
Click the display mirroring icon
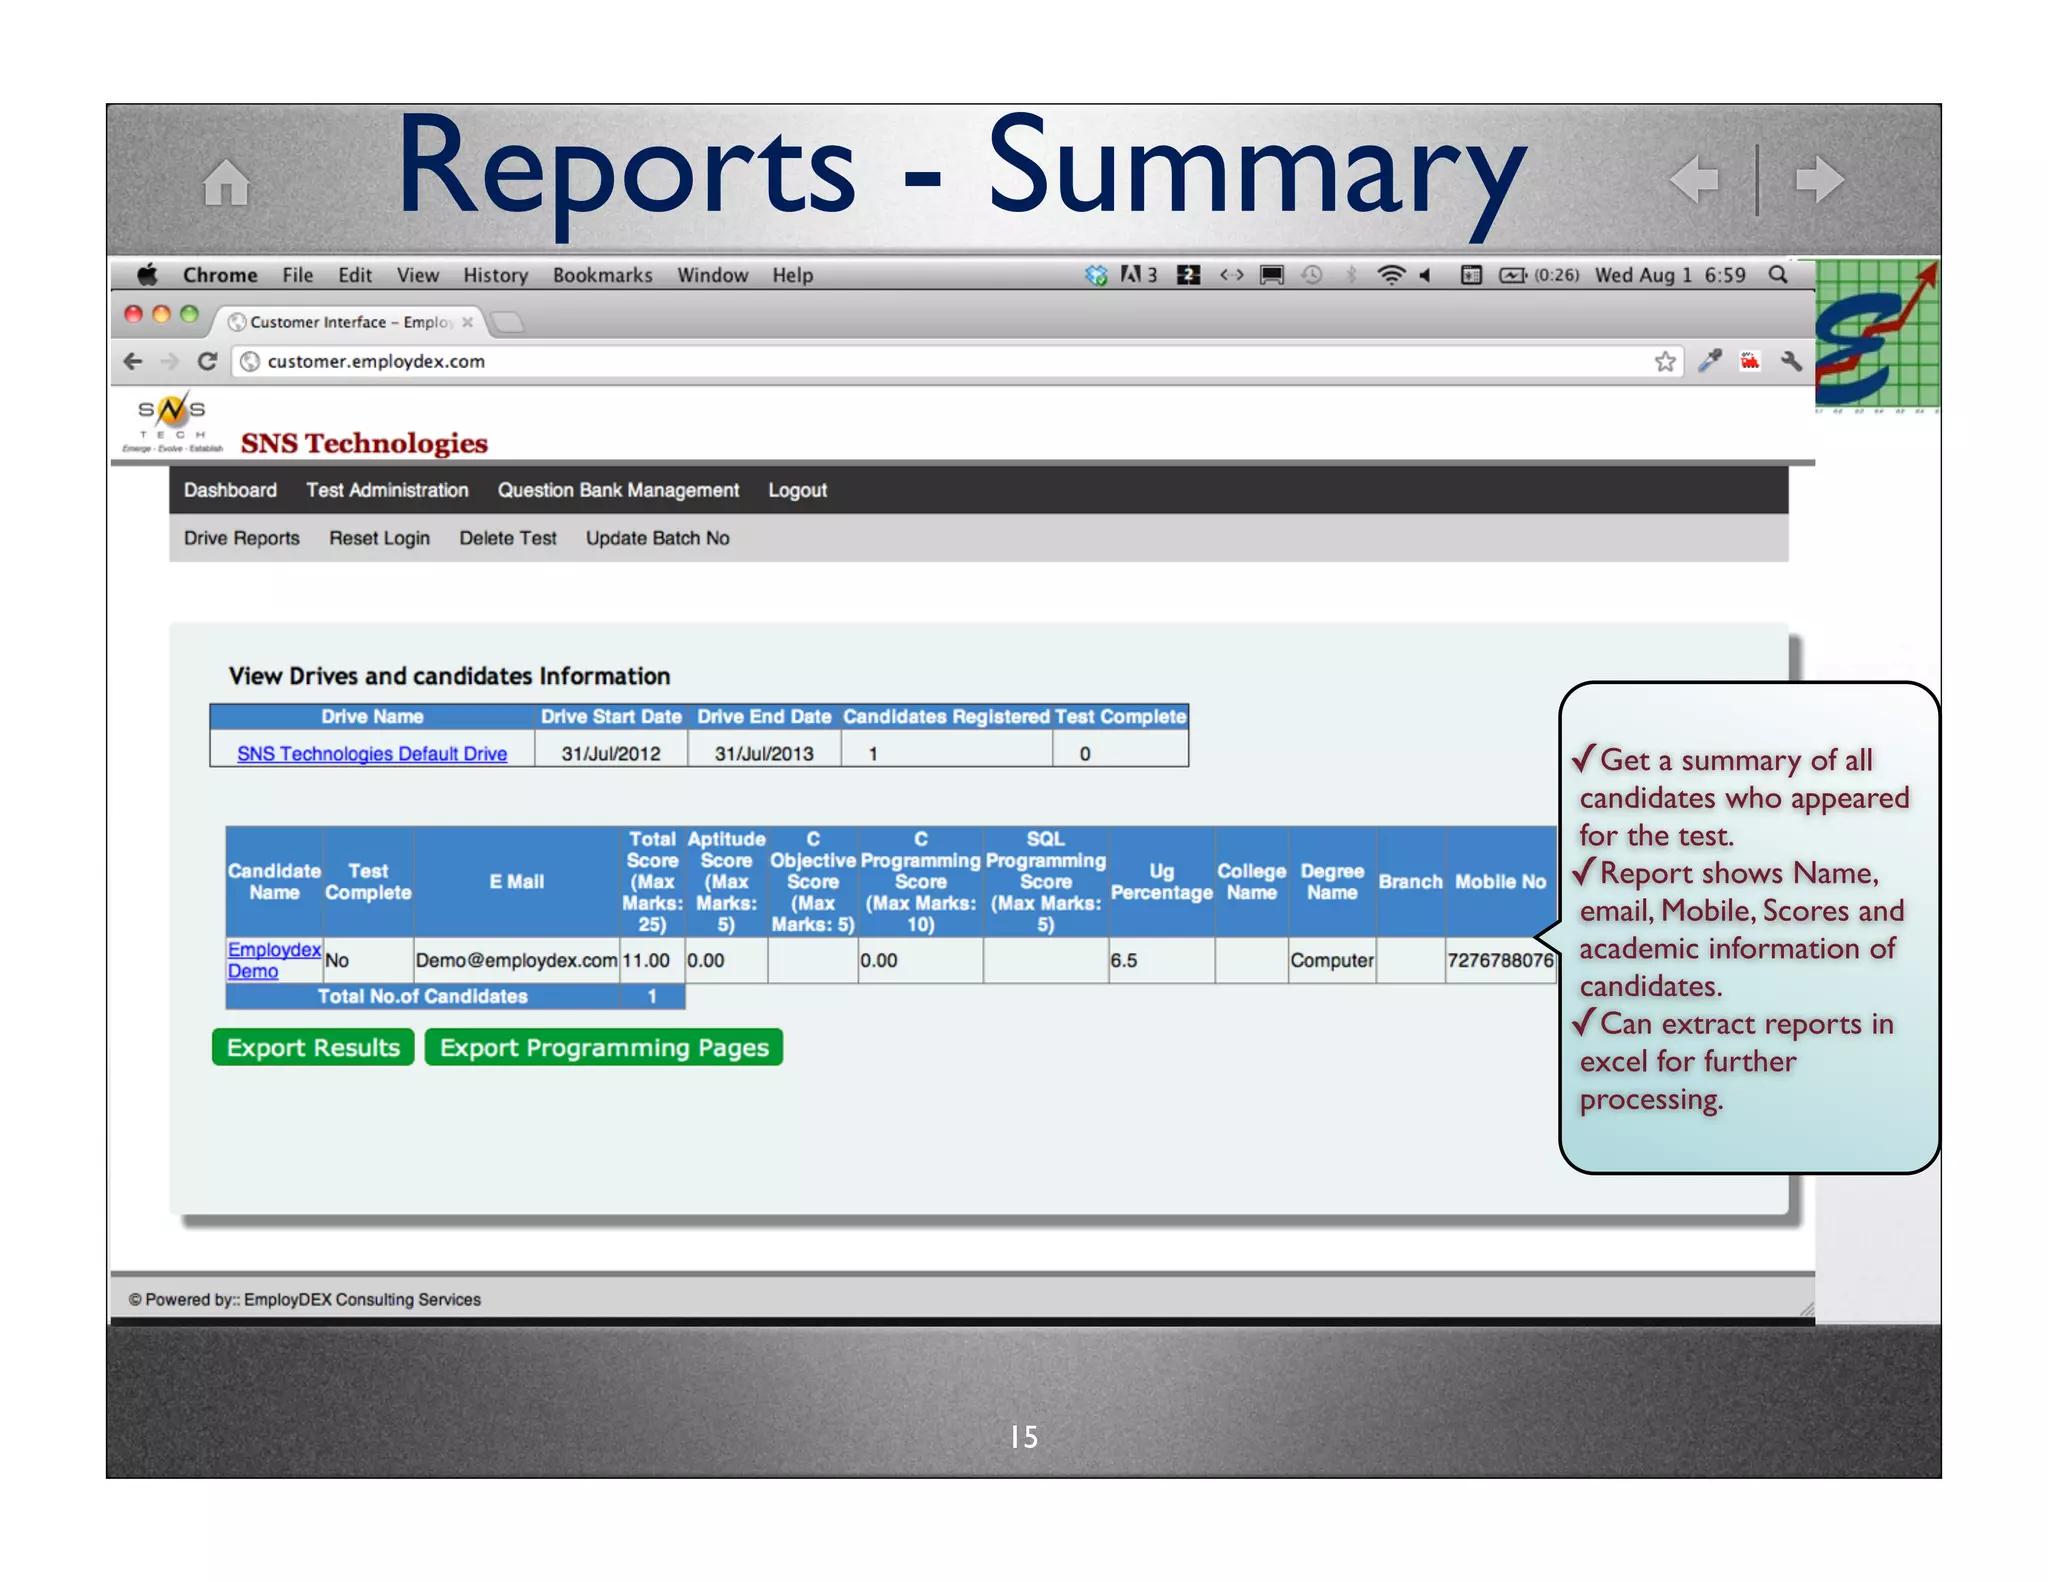click(1271, 274)
